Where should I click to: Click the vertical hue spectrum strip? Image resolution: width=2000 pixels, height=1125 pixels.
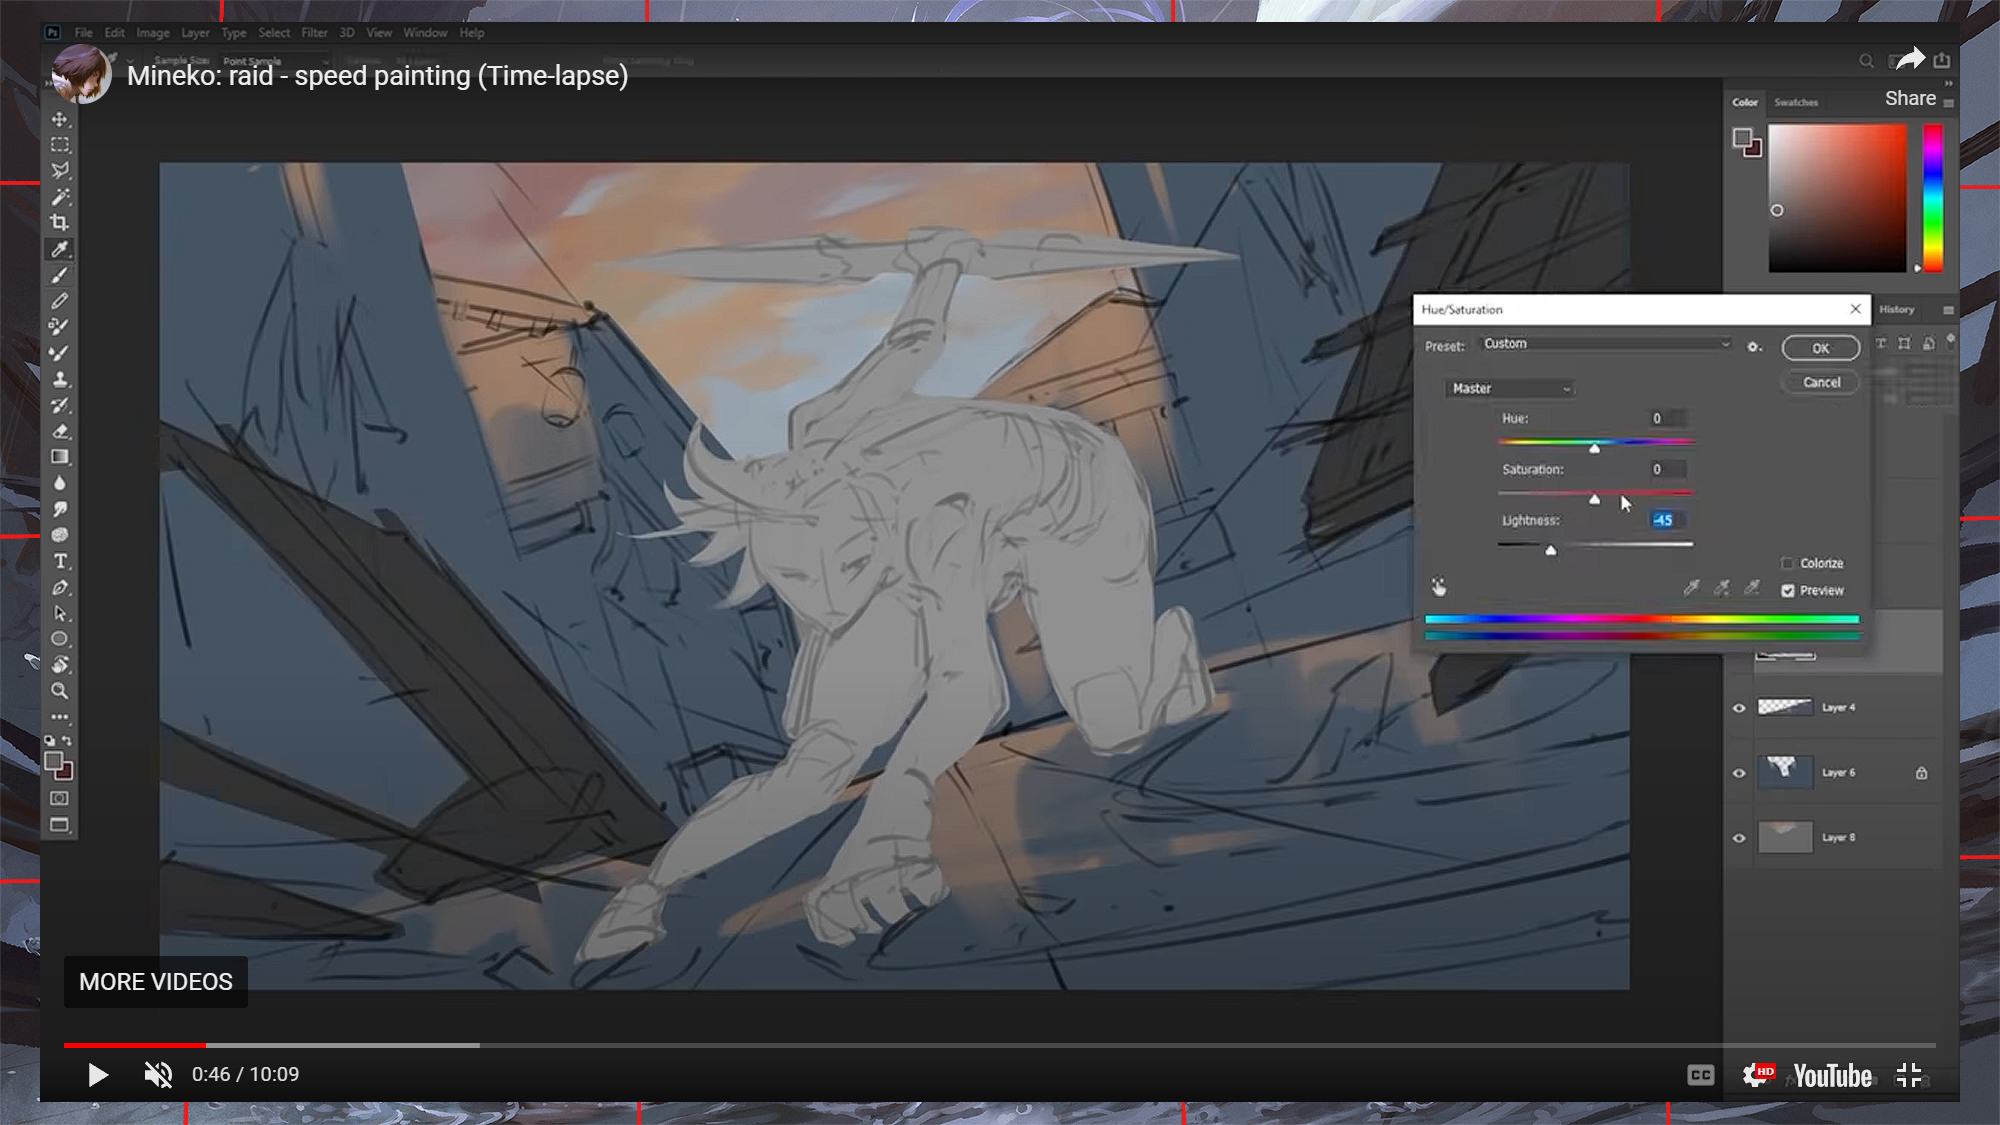point(1933,197)
